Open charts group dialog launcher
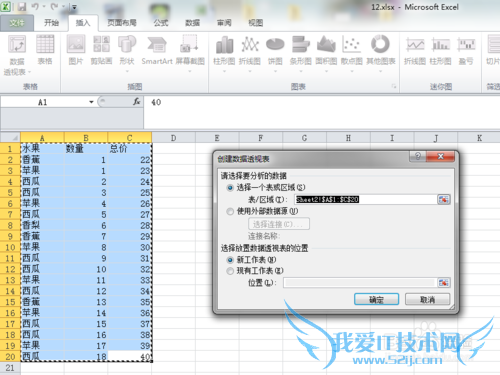 pos(394,87)
